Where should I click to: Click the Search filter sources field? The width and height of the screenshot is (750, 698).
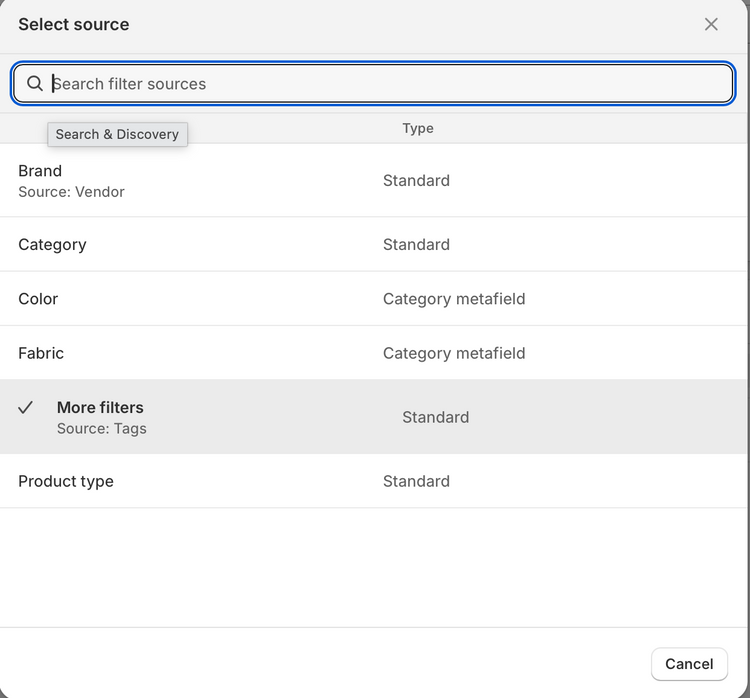tap(373, 84)
